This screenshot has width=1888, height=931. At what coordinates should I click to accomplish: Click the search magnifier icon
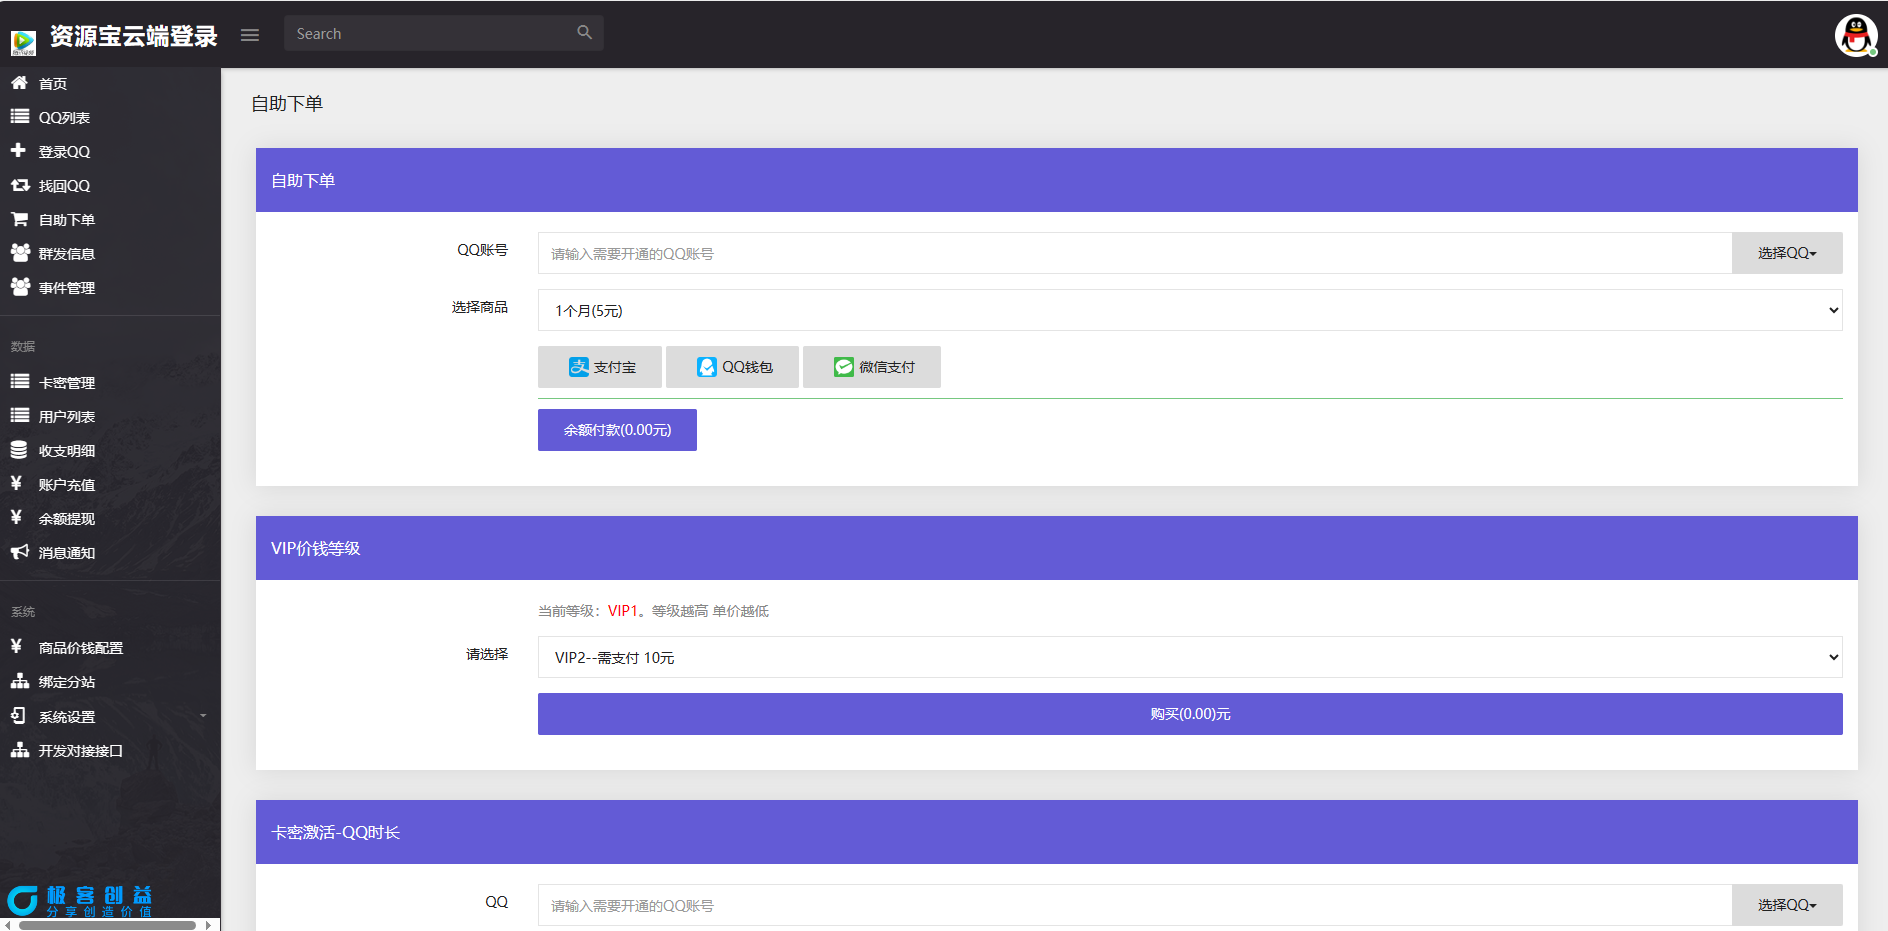[584, 33]
